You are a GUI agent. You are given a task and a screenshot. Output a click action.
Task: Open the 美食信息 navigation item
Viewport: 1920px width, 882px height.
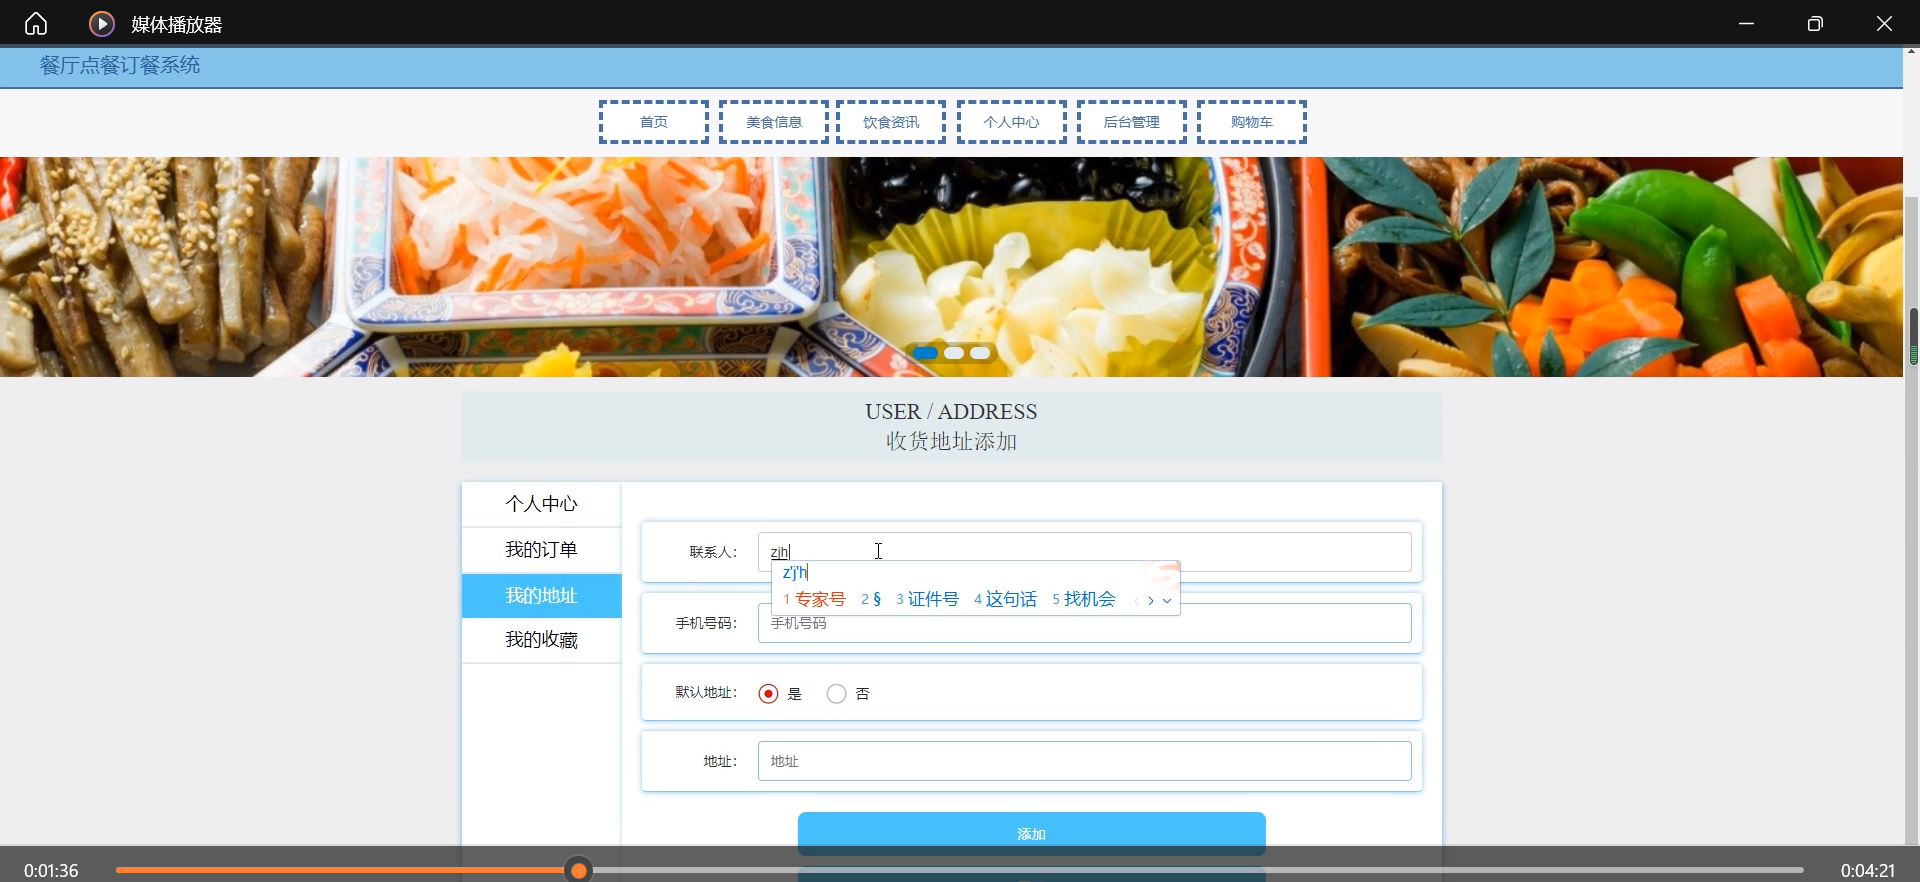point(774,122)
